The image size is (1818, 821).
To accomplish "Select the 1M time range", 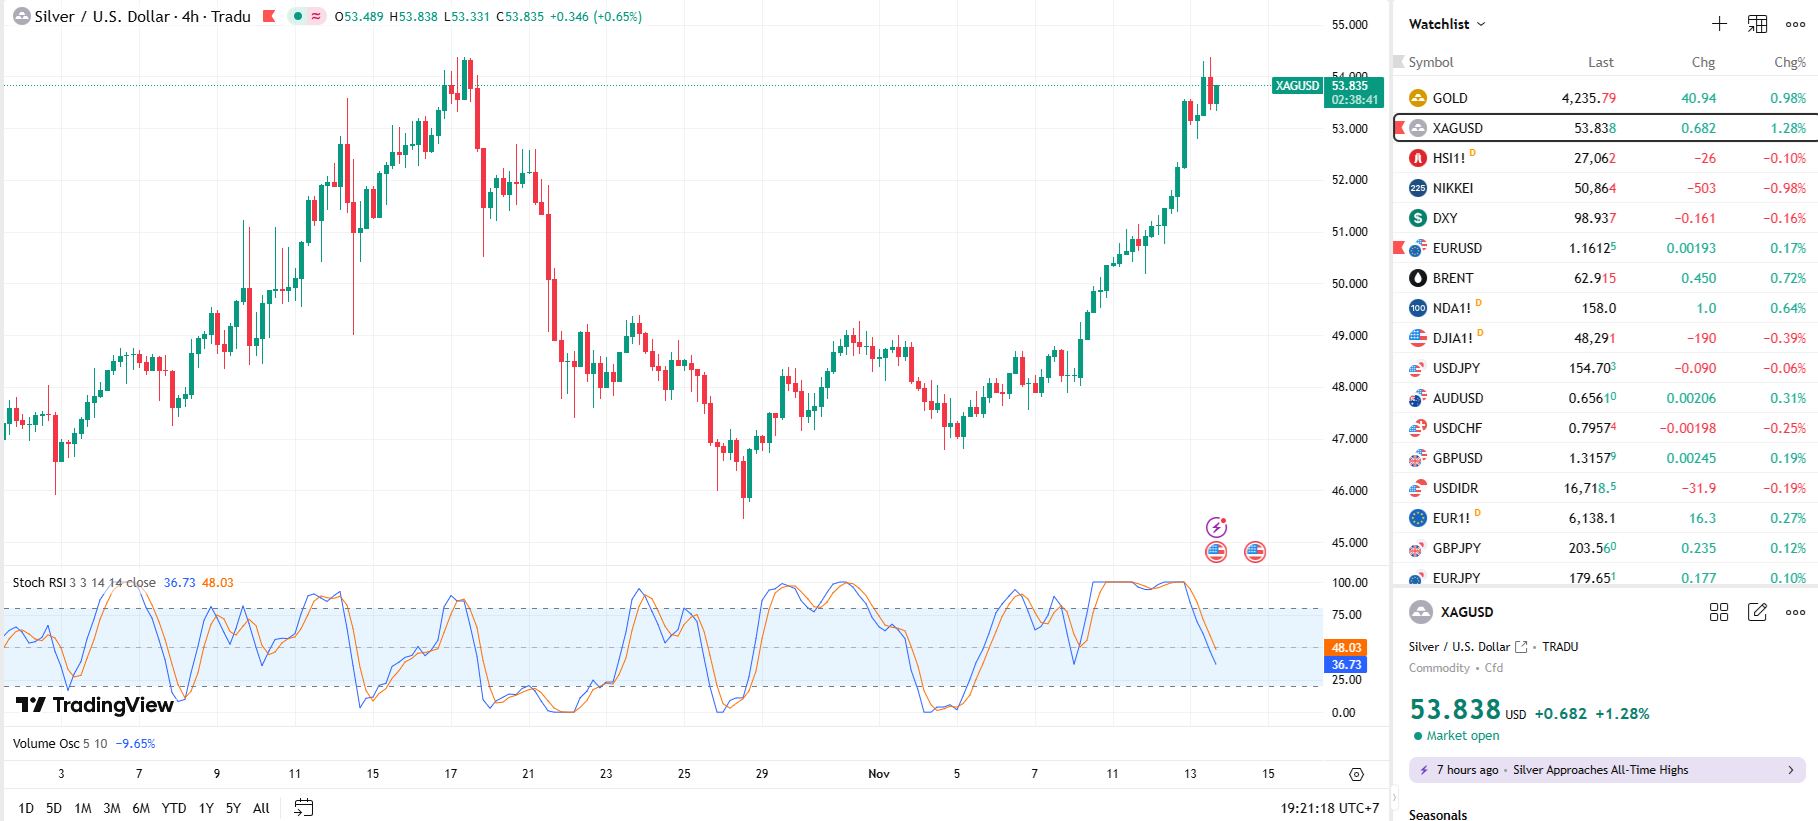I will tap(83, 808).
